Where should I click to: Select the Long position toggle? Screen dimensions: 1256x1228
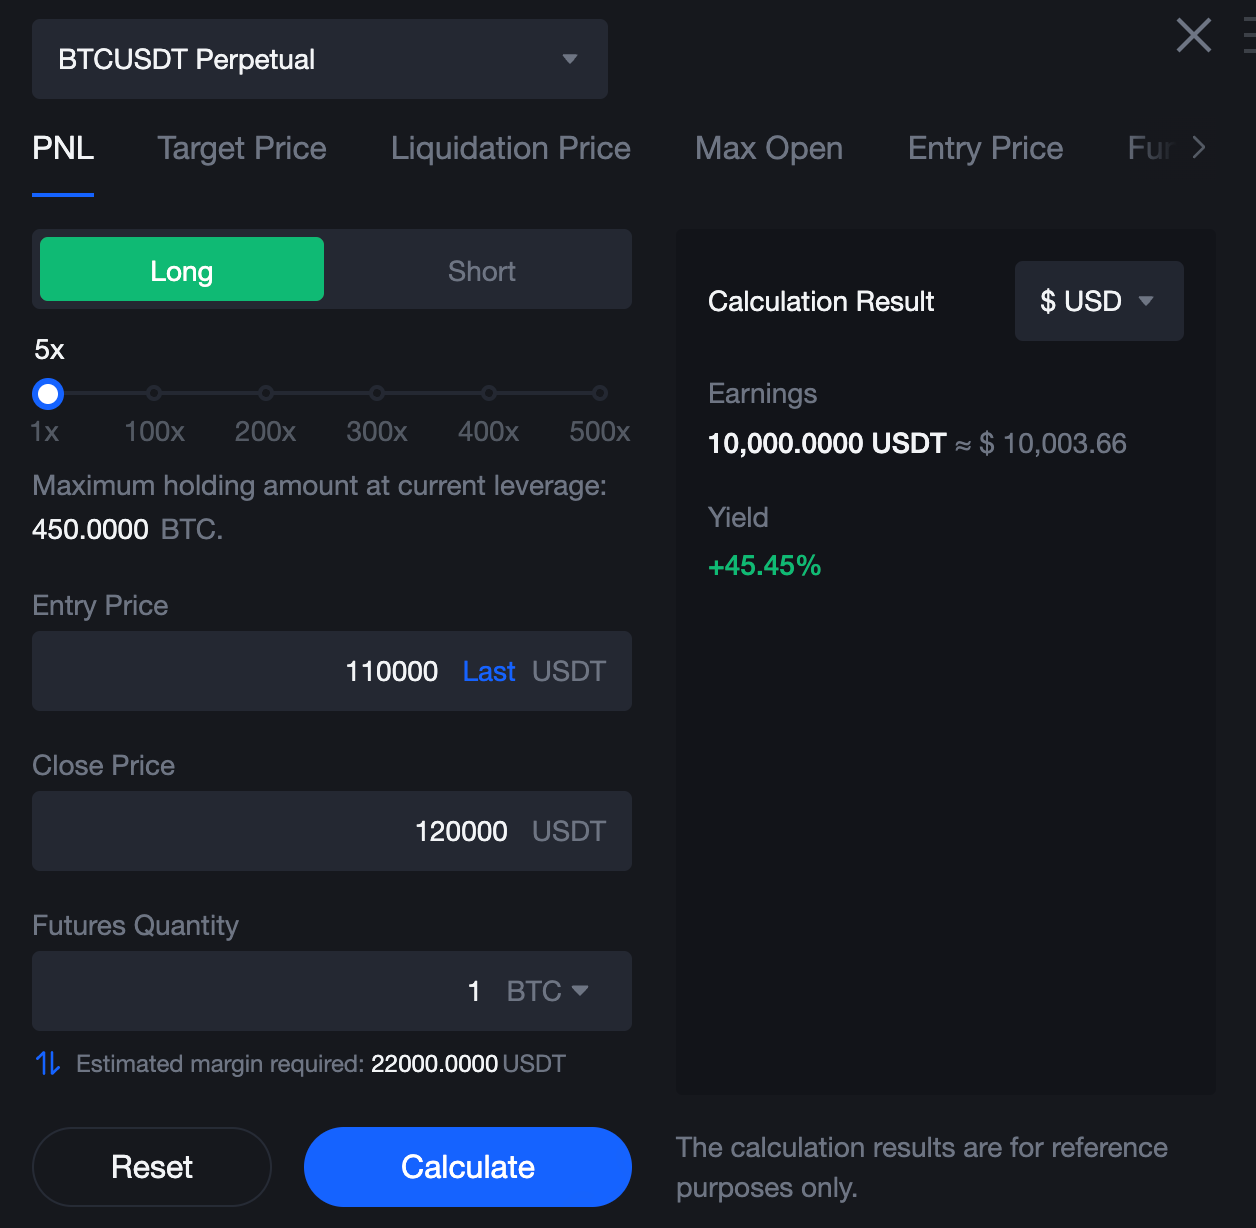pos(182,270)
